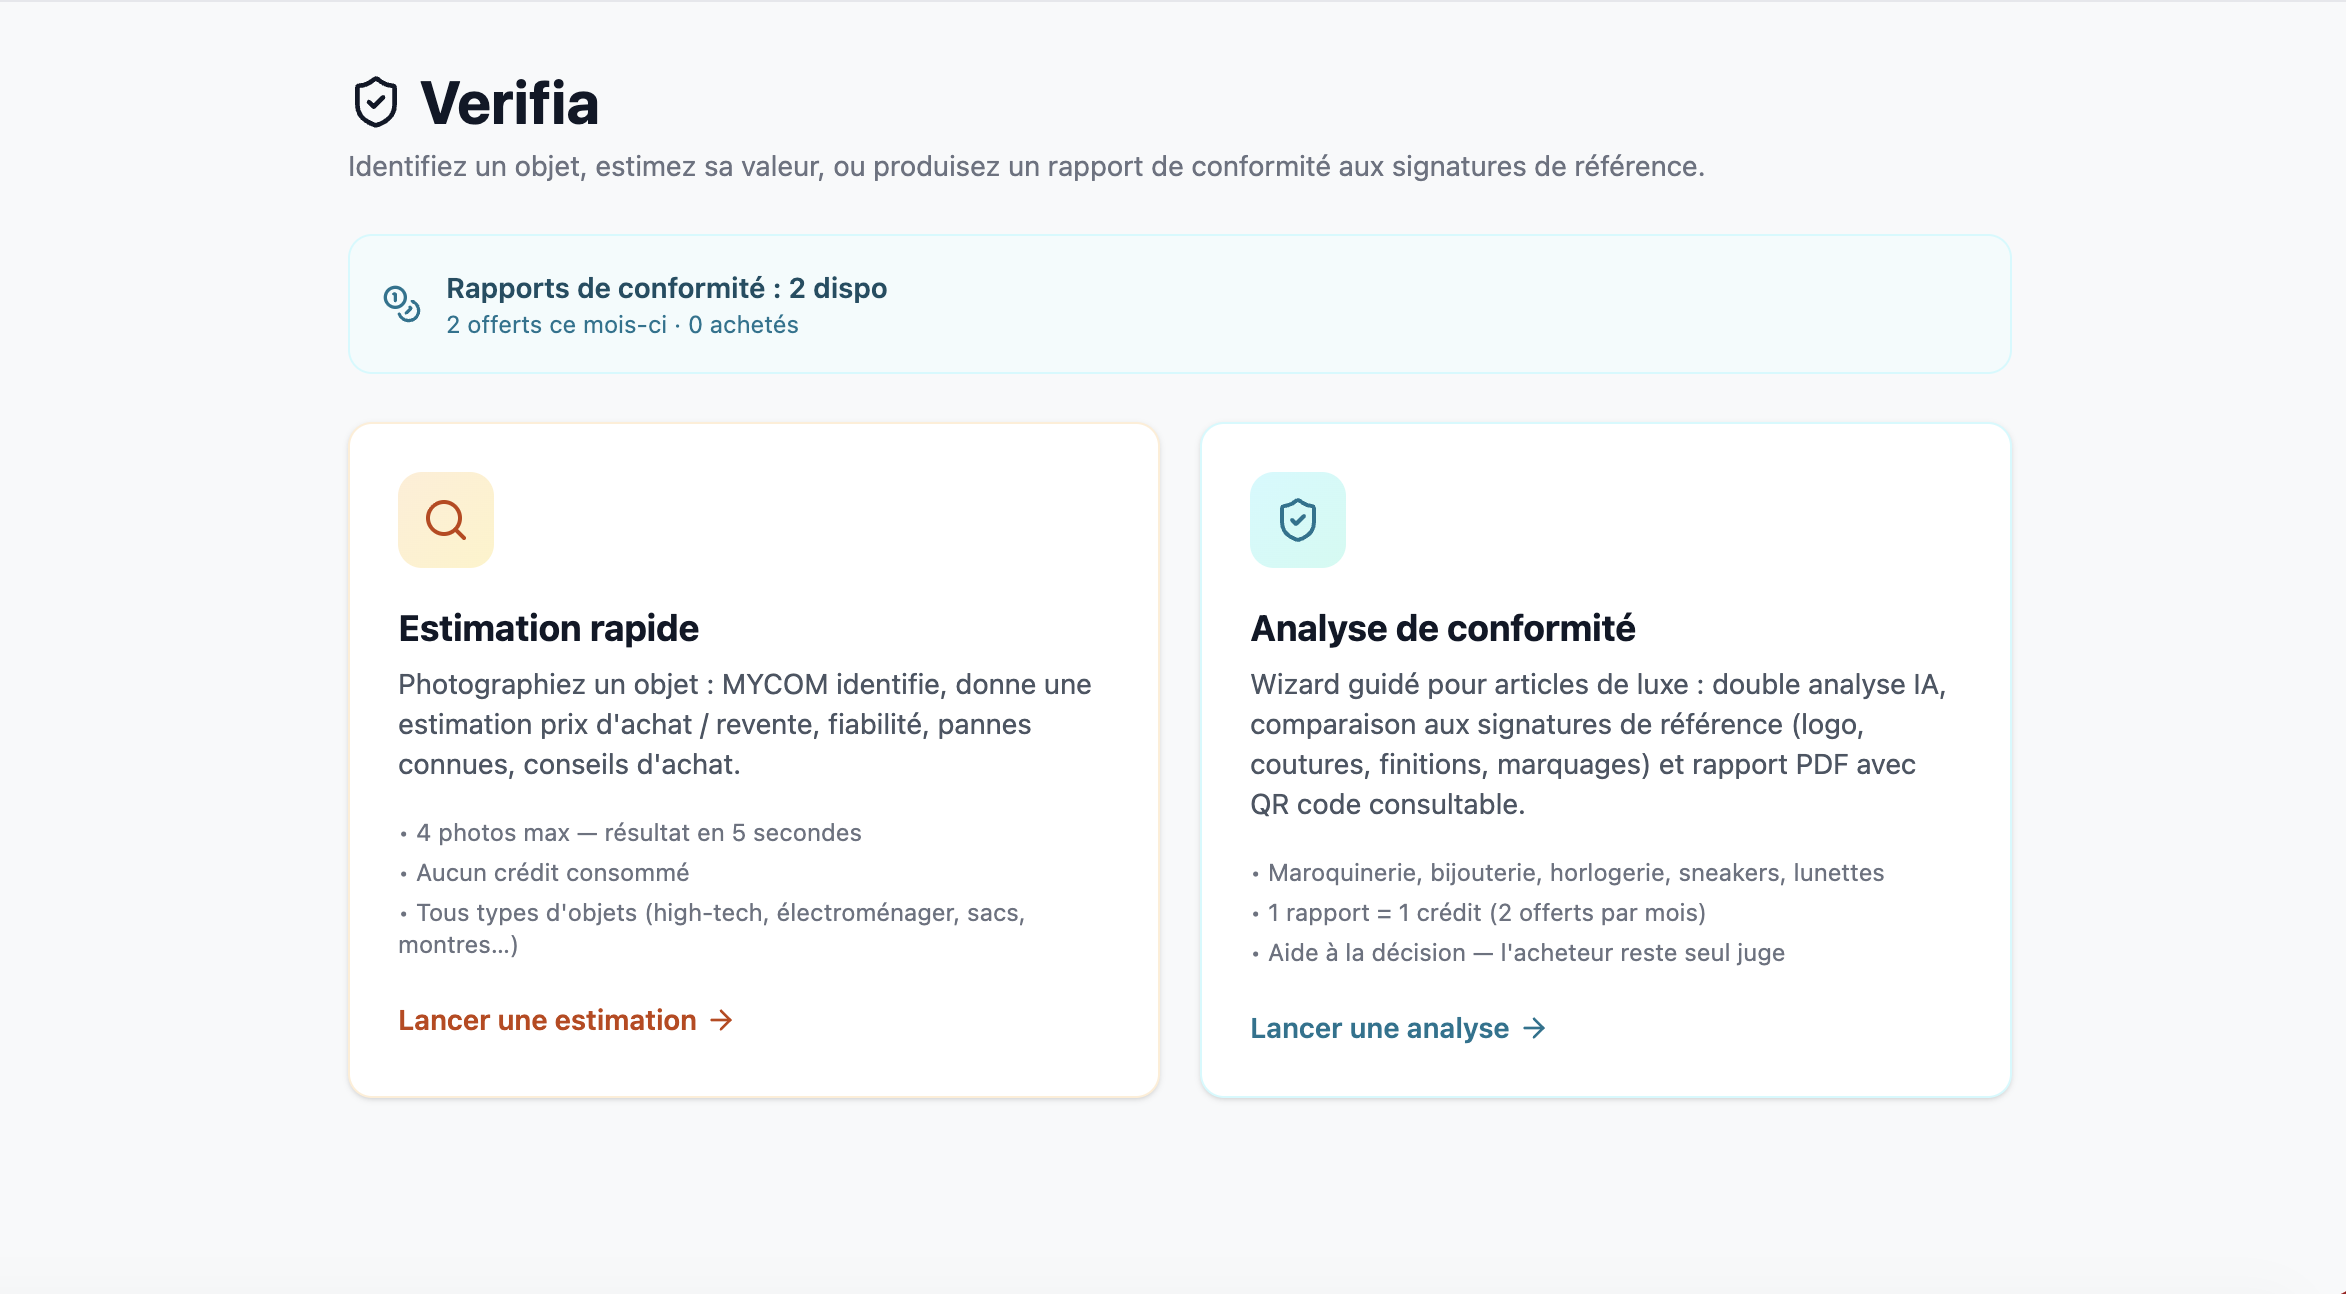The height and width of the screenshot is (1294, 2346).
Task: Click "Maroquinerie, bijouterie, horlogerie" bullet
Action: [x=1567, y=873]
